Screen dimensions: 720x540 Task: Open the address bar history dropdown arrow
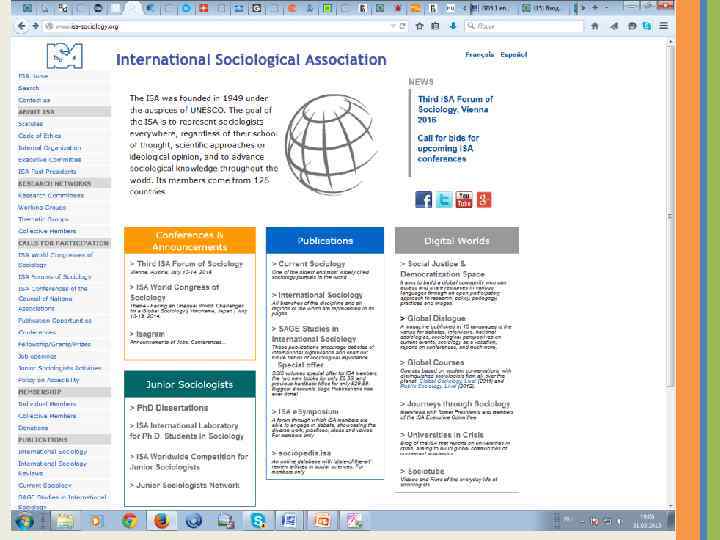tap(393, 26)
